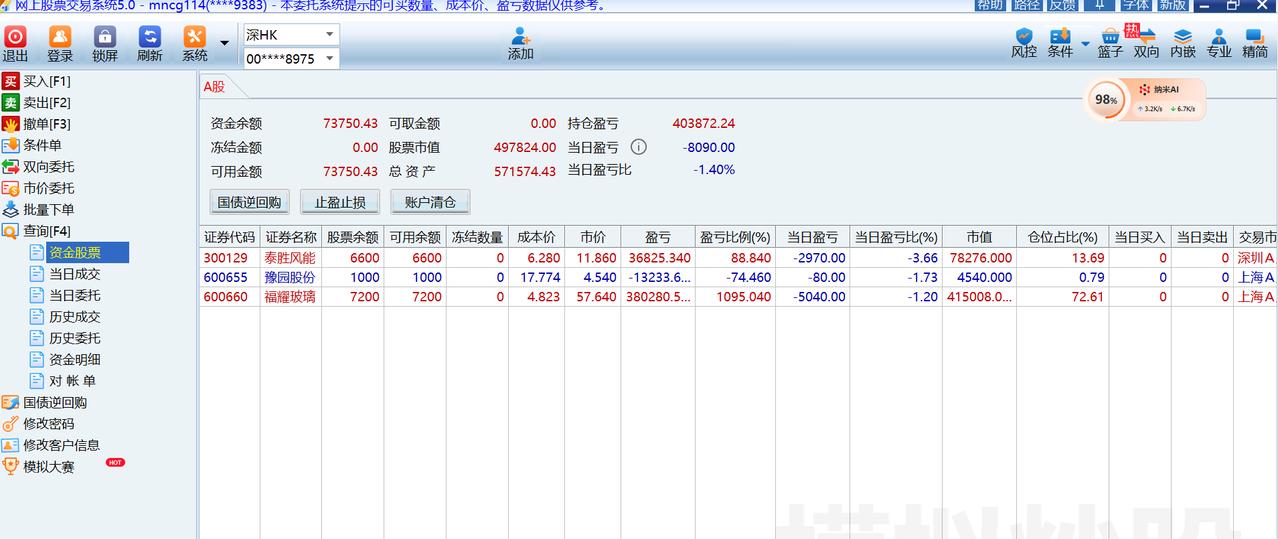This screenshot has width=1278, height=539.
Task: Open 修改客户信息 in the sidebar
Action: 62,445
